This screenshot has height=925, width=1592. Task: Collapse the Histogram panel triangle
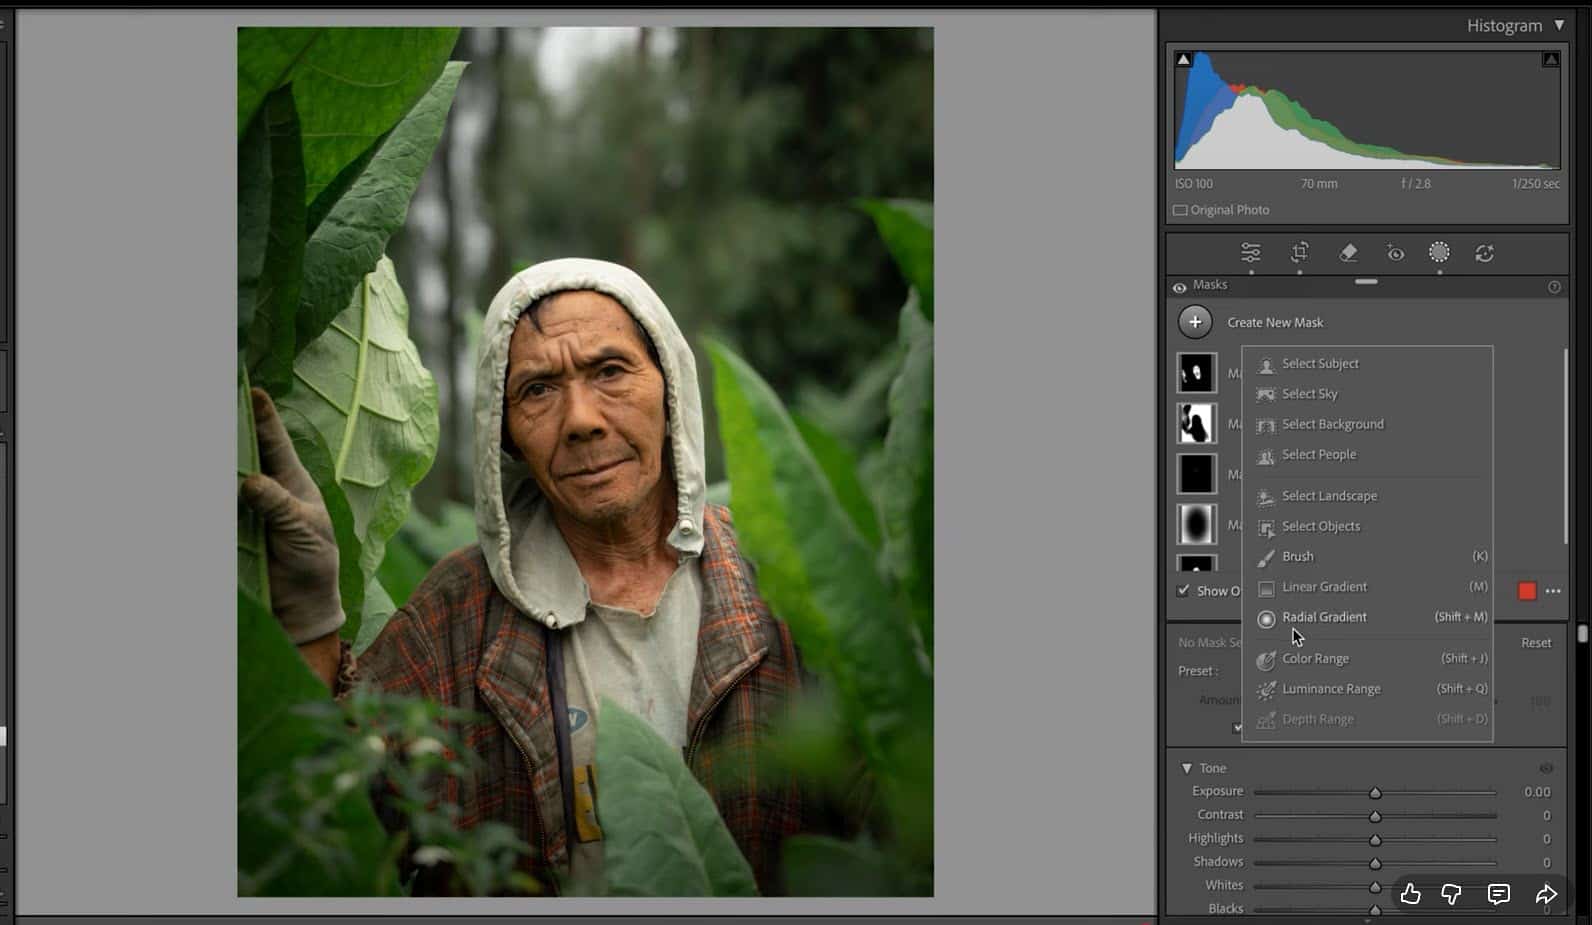tap(1559, 25)
